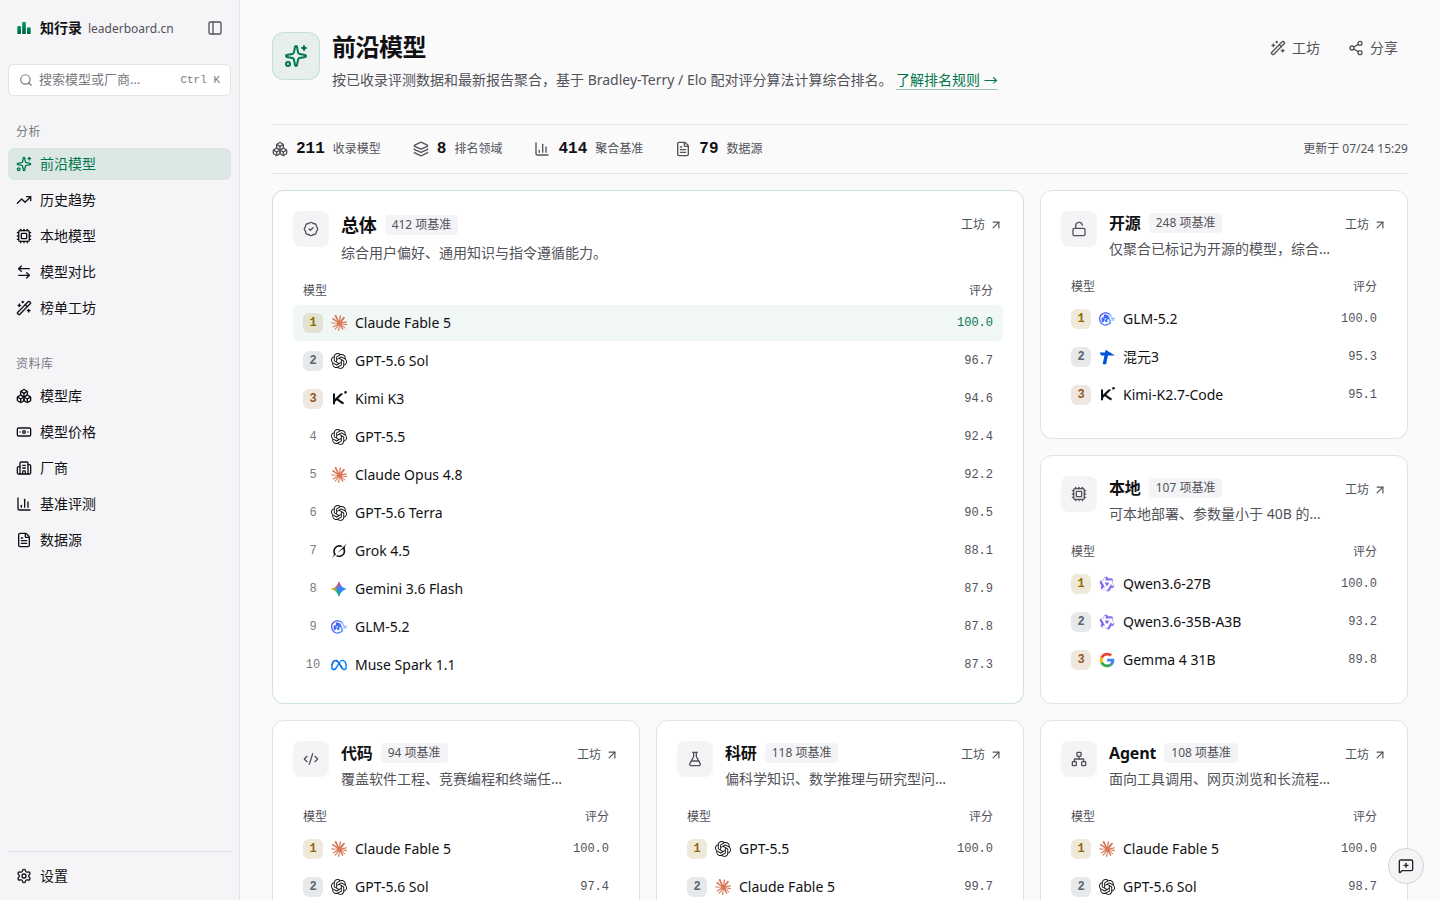
Task: Click the 开源 unlock icon
Action: [1079, 229]
